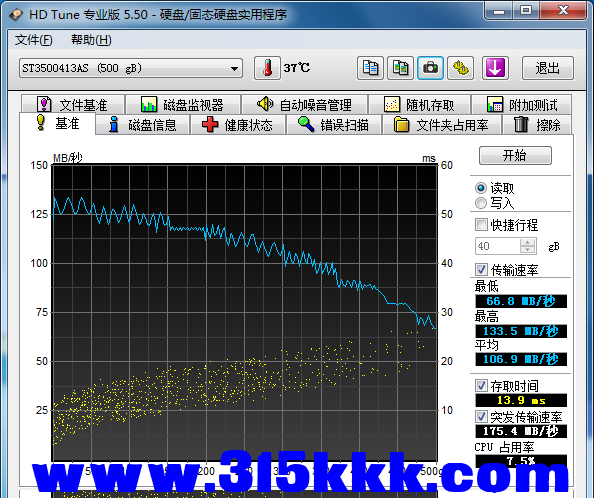Click the 66.8 MB/秒 minimum value

coord(521,301)
